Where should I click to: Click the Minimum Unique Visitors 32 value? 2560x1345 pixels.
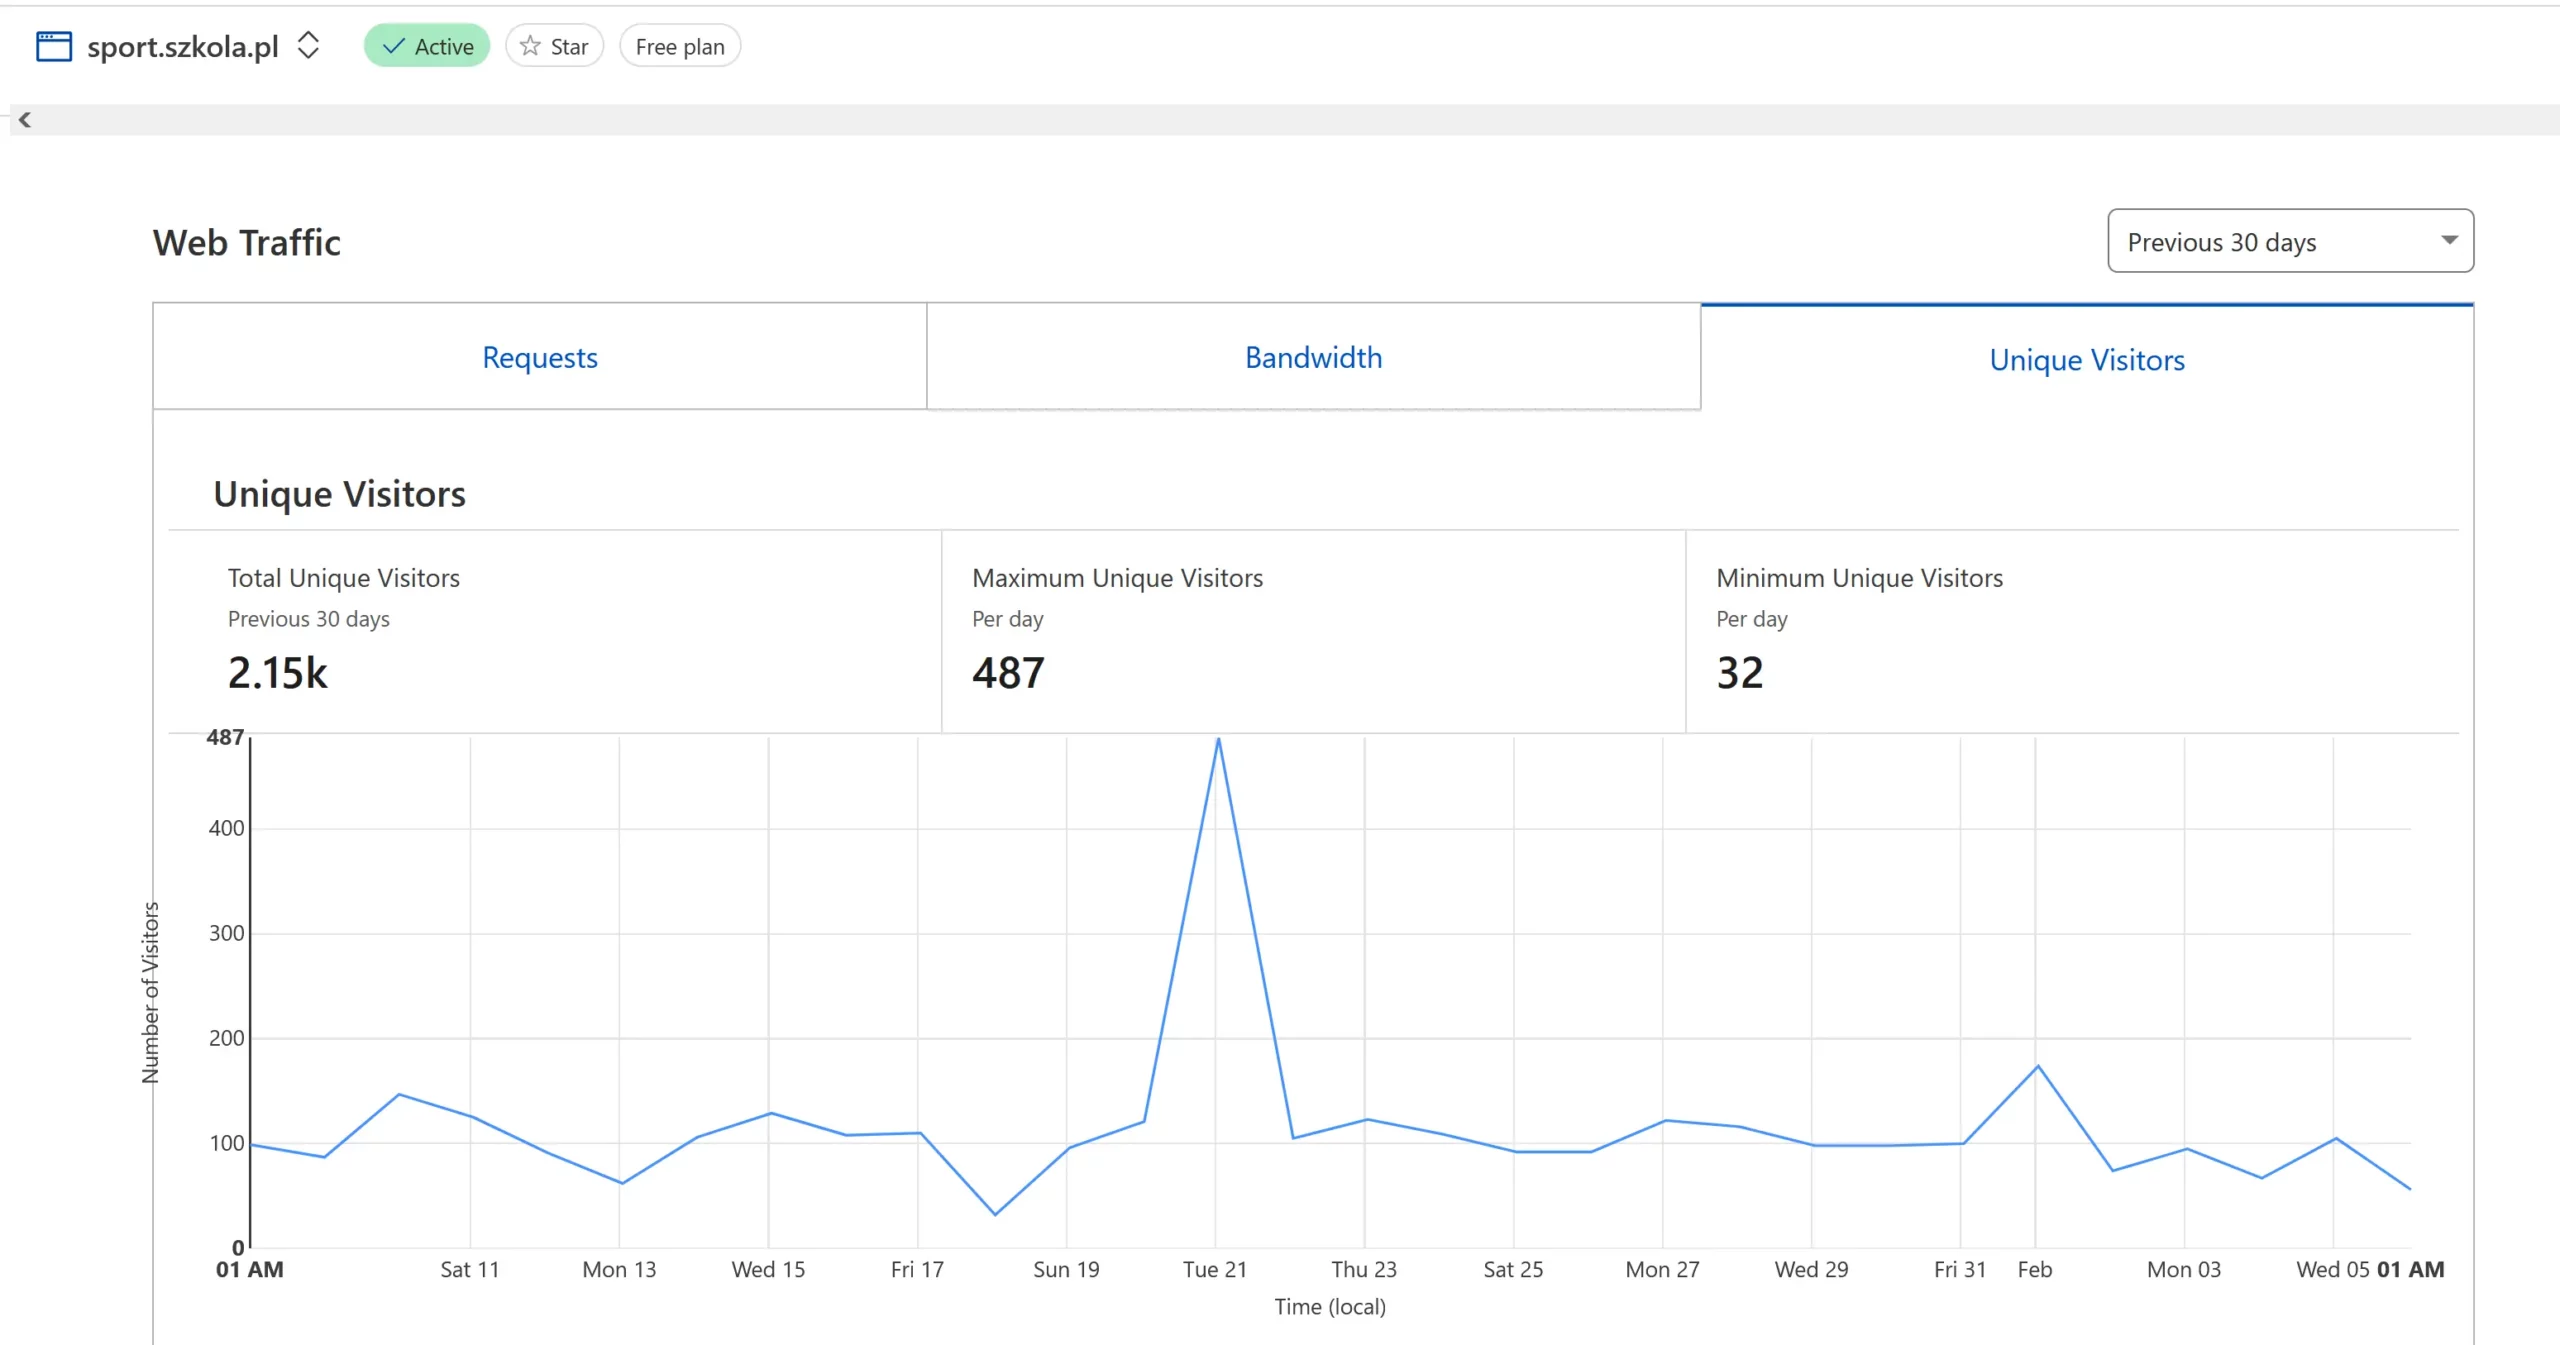tap(1739, 672)
